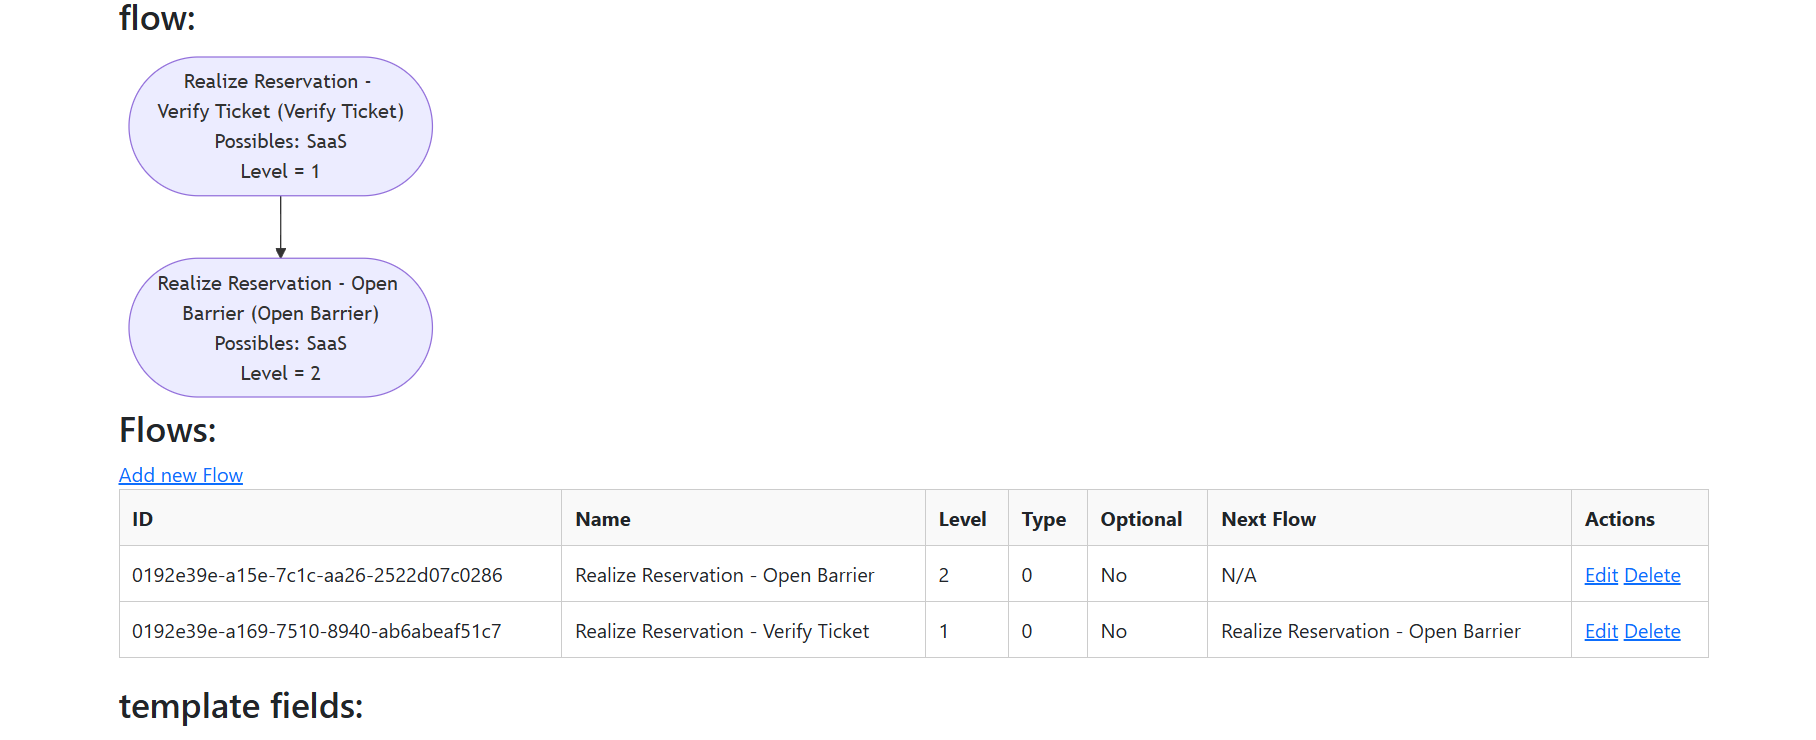1816x740 pixels.
Task: Click the ID column header
Action: 143,519
